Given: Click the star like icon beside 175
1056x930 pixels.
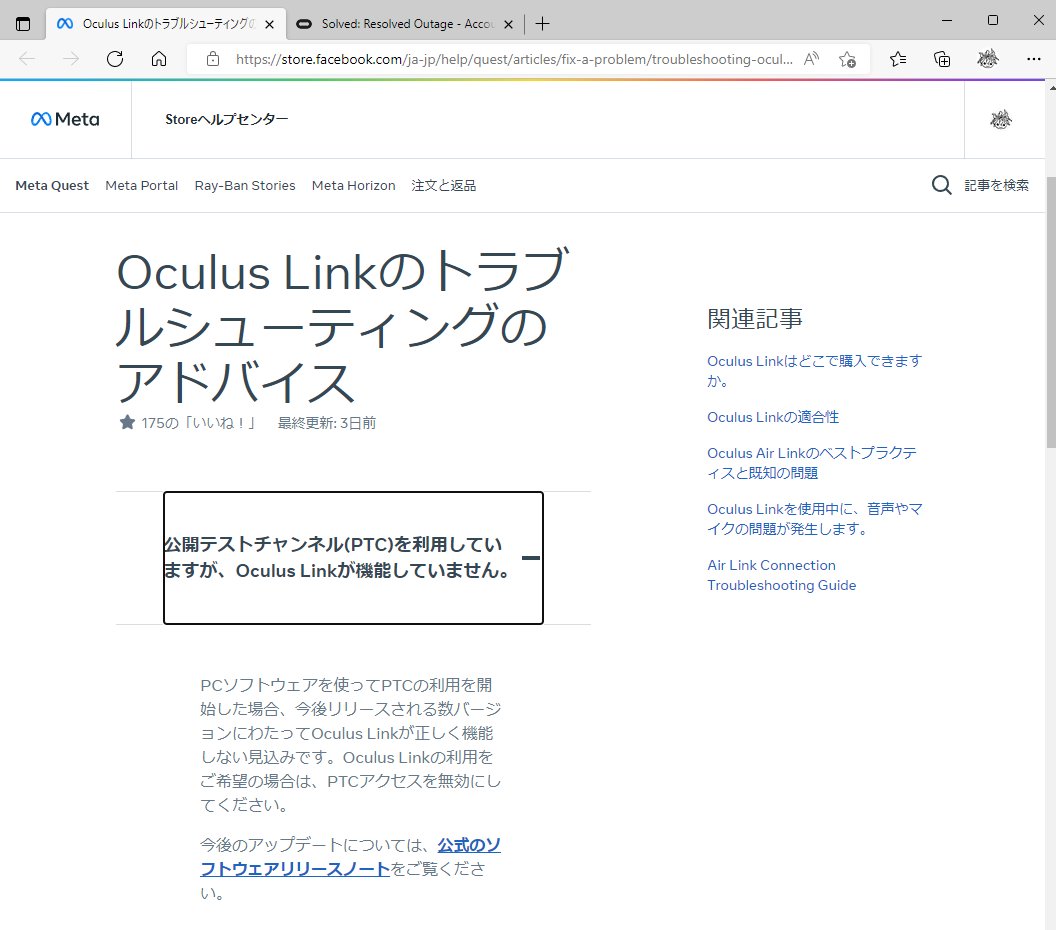Looking at the screenshot, I should click(127, 422).
